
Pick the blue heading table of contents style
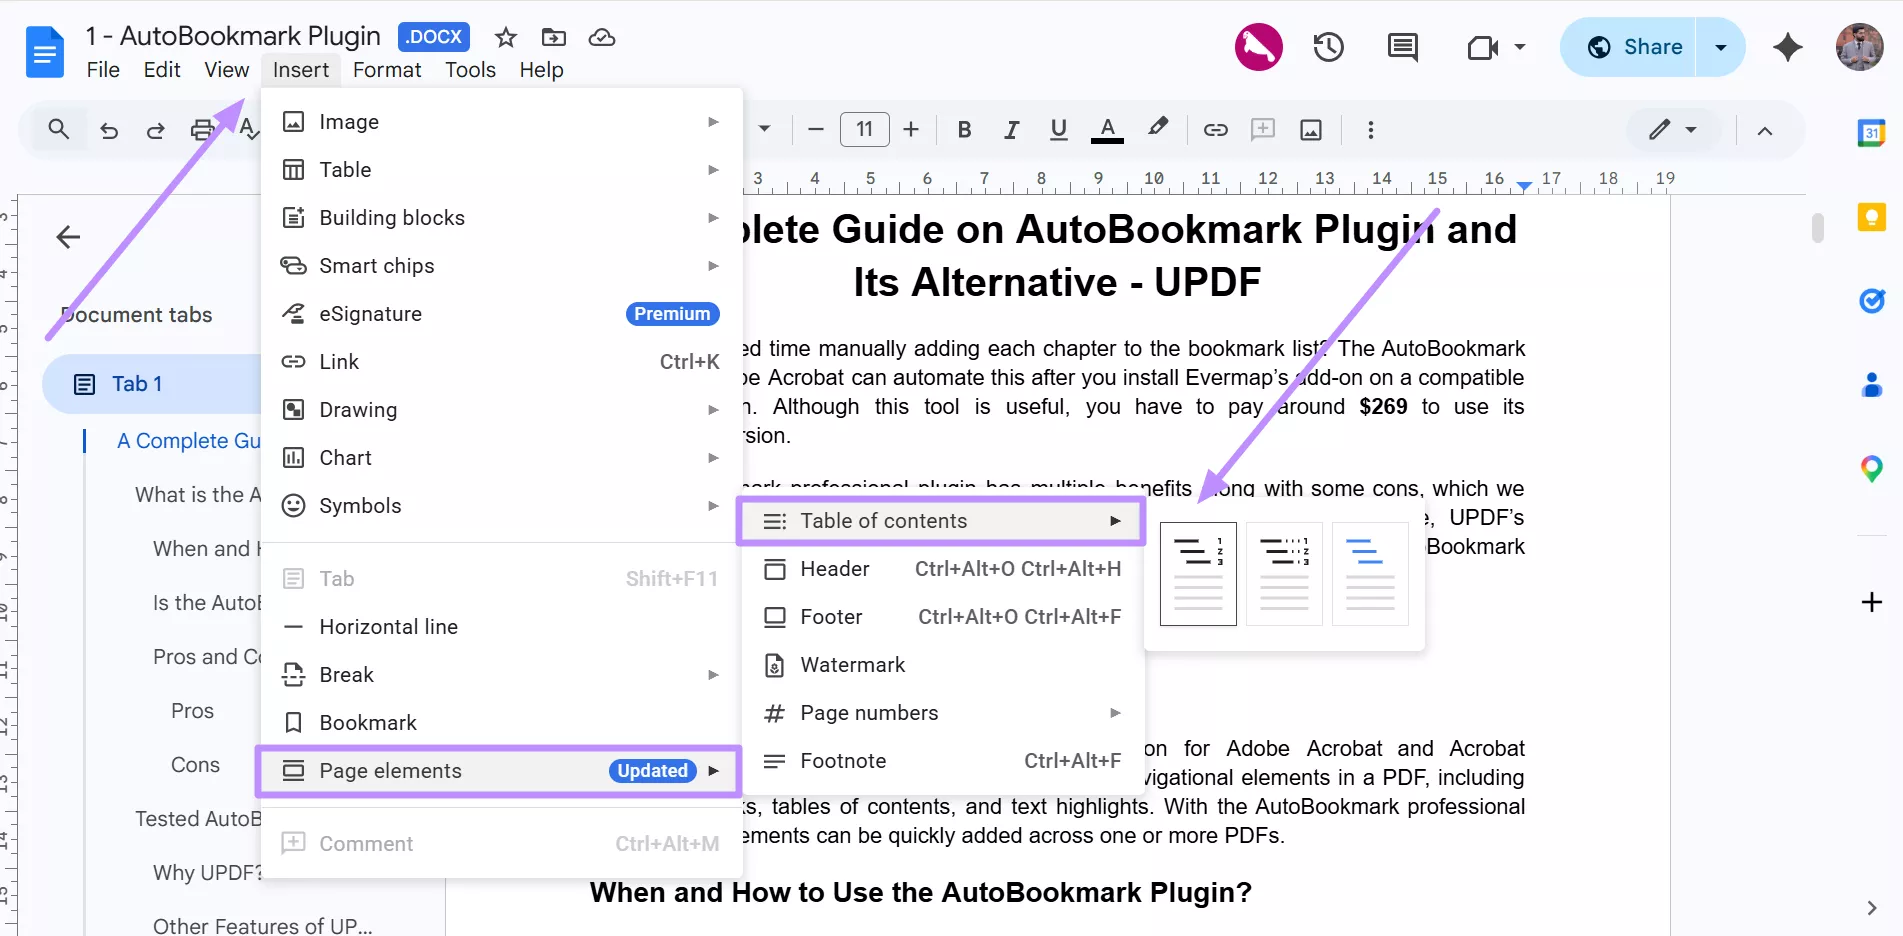tap(1369, 573)
